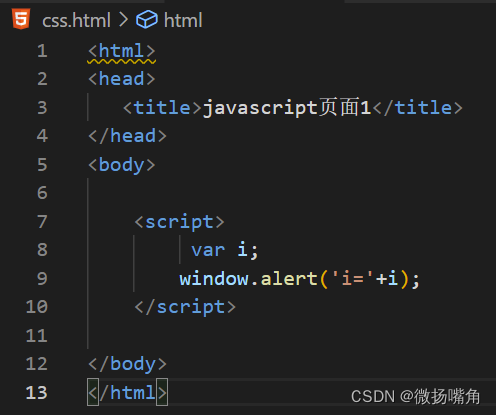This screenshot has width=496, height=415.
Task: Click line number 4 in gutter
Action: 42,136
